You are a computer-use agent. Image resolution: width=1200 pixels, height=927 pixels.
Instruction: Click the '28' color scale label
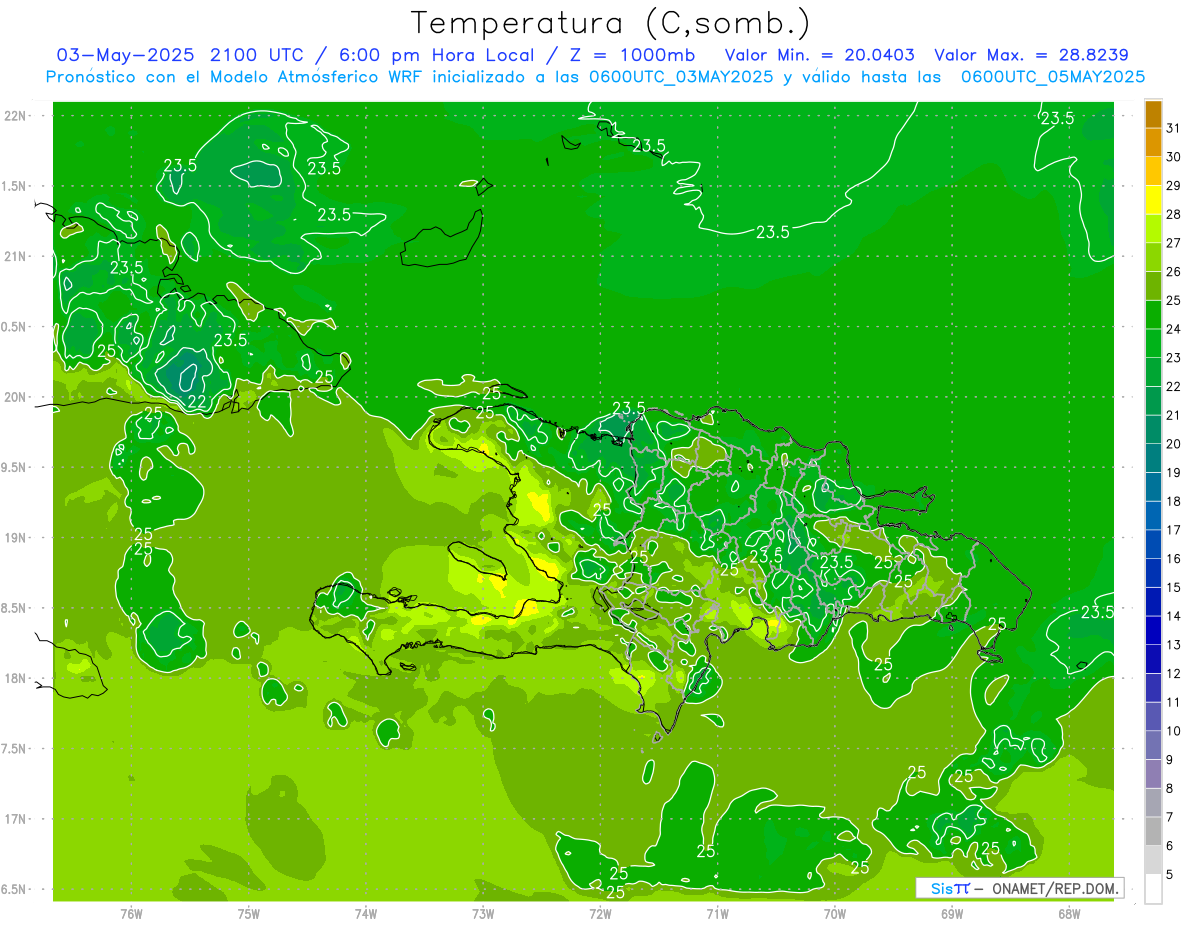[1174, 214]
